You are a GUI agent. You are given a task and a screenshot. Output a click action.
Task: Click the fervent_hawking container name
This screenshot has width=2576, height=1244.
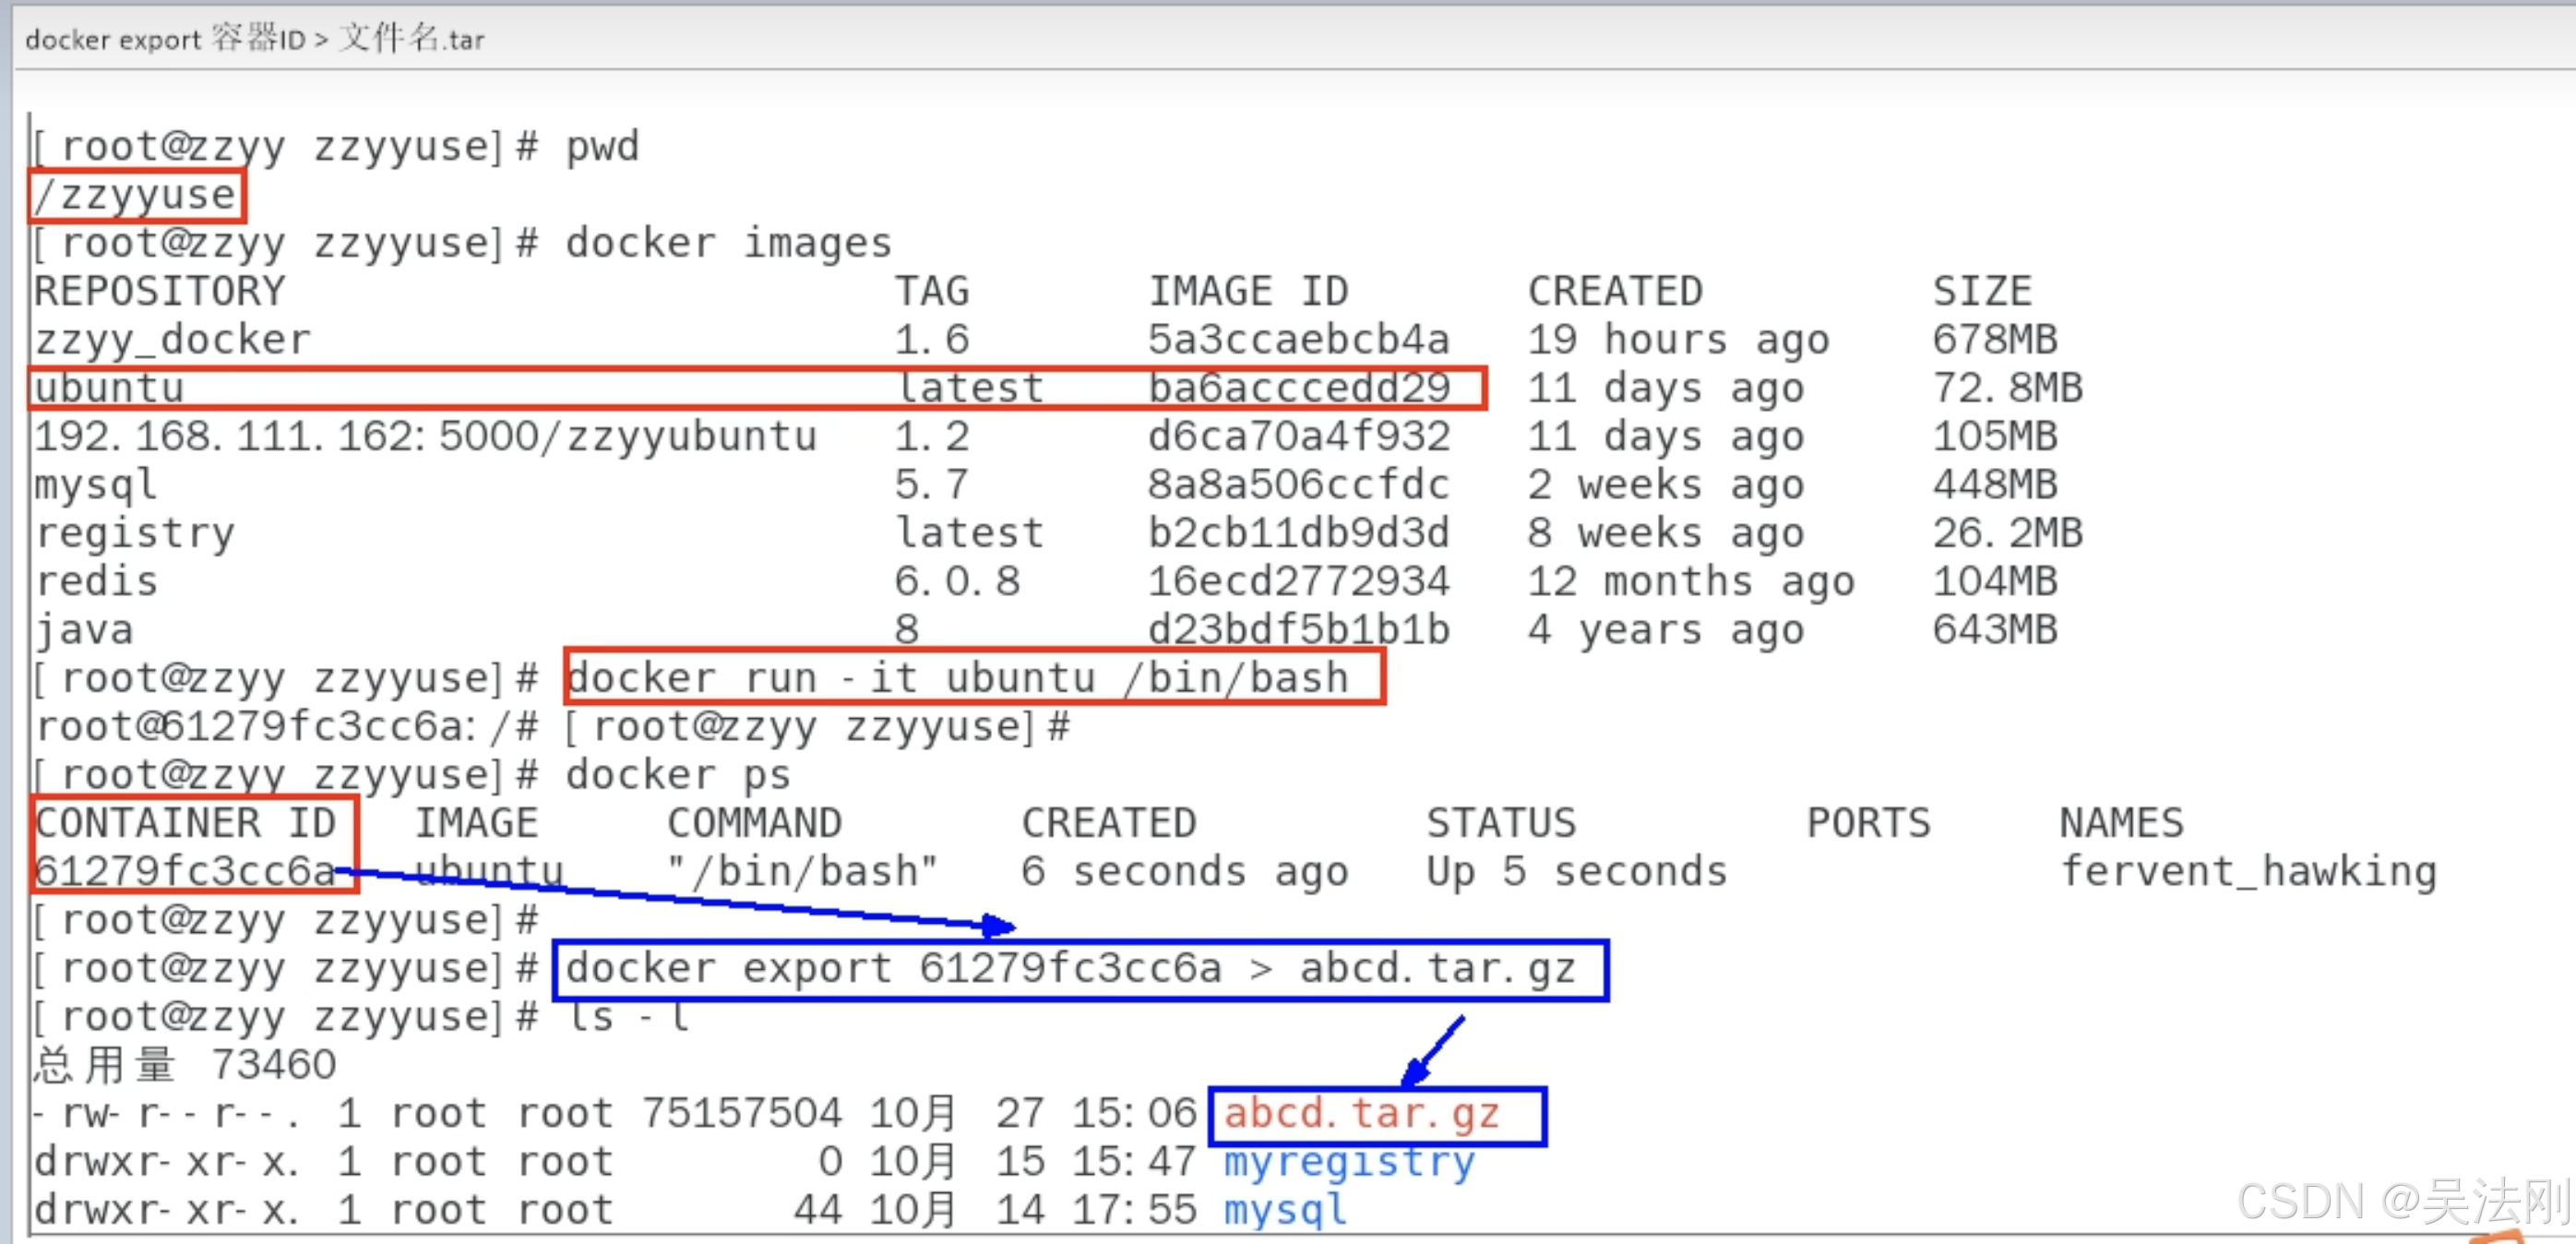[2248, 872]
